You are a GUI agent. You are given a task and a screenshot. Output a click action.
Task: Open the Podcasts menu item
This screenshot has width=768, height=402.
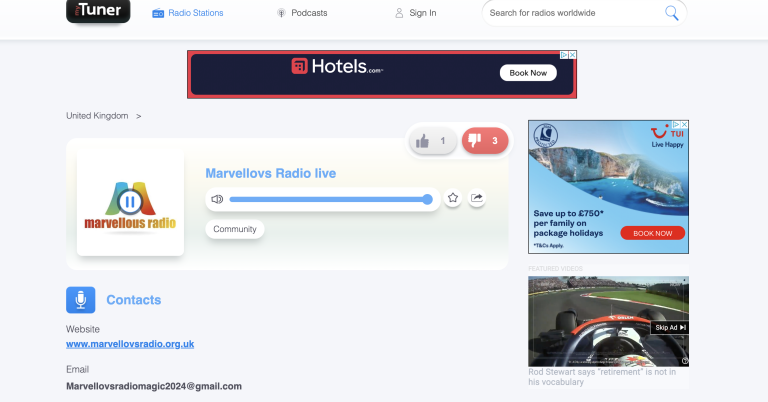[x=302, y=13]
